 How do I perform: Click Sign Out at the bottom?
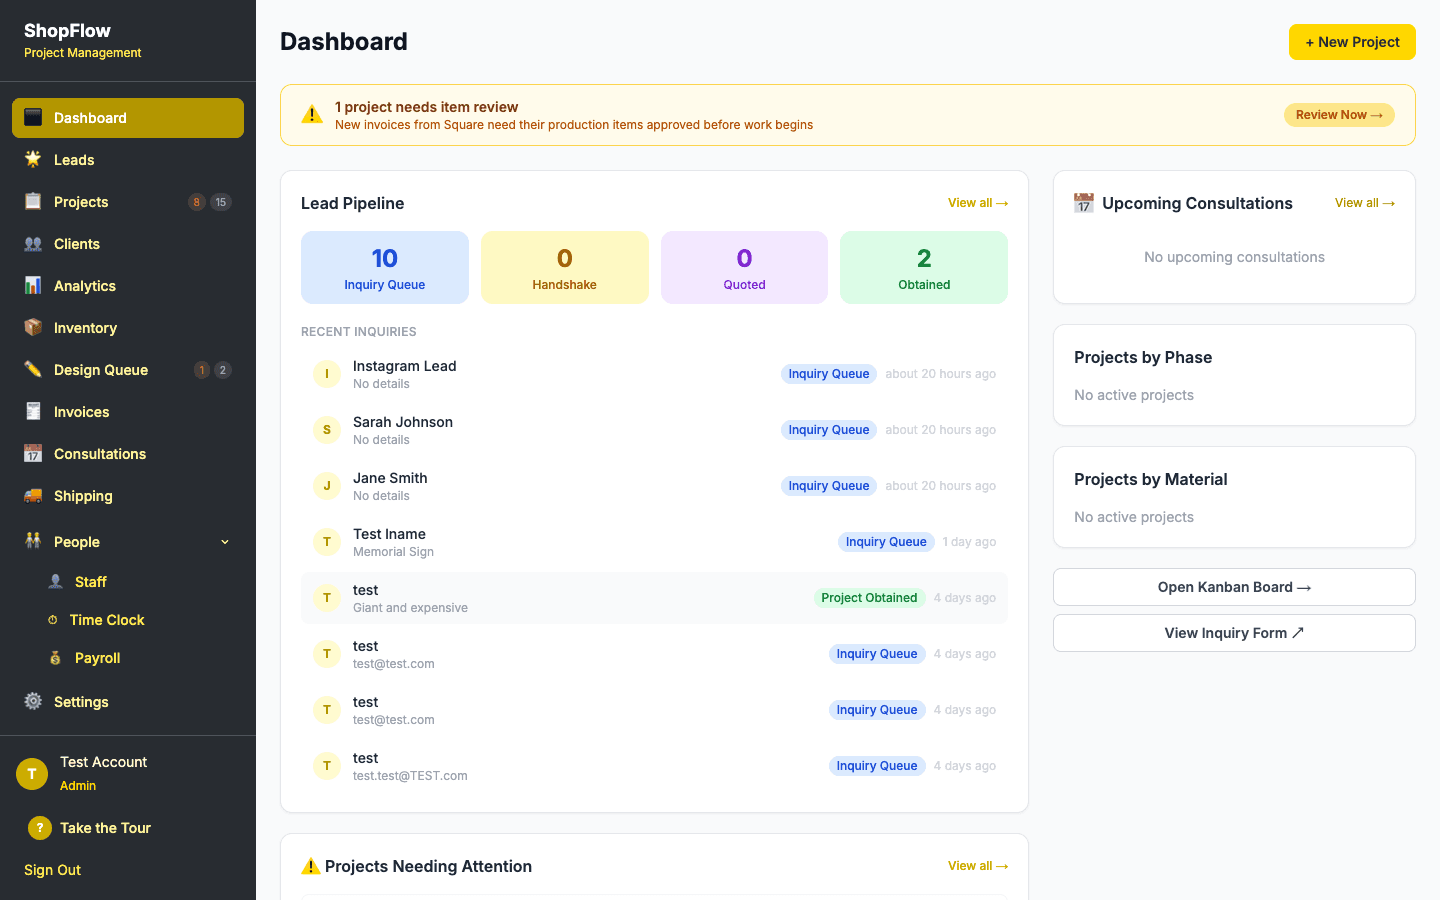click(x=51, y=869)
